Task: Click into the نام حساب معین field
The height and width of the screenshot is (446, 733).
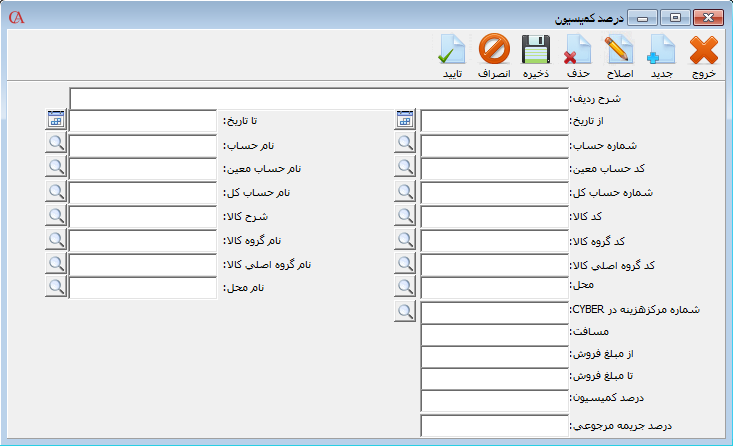Action: pyautogui.click(x=144, y=168)
